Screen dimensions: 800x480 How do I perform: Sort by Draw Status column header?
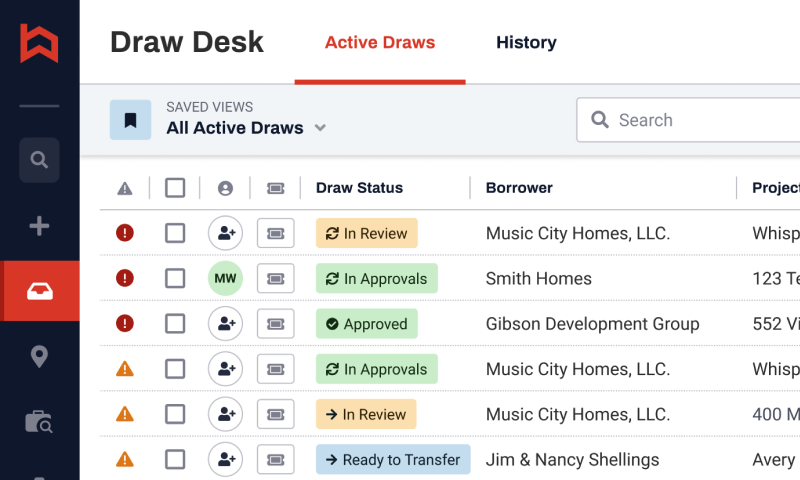(x=359, y=188)
